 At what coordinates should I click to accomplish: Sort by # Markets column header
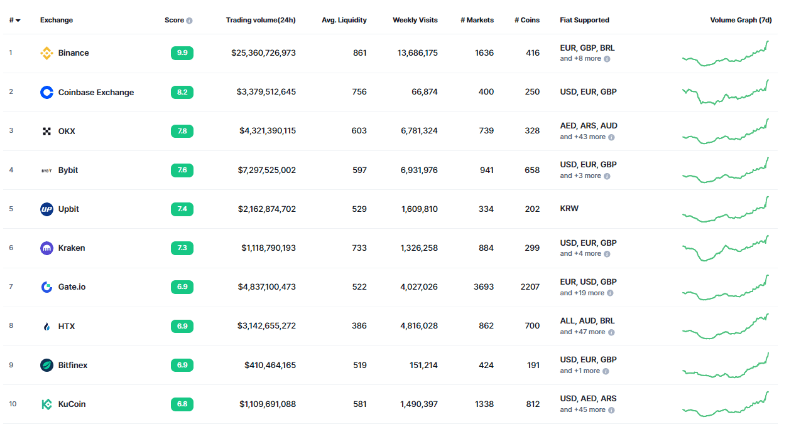point(477,20)
